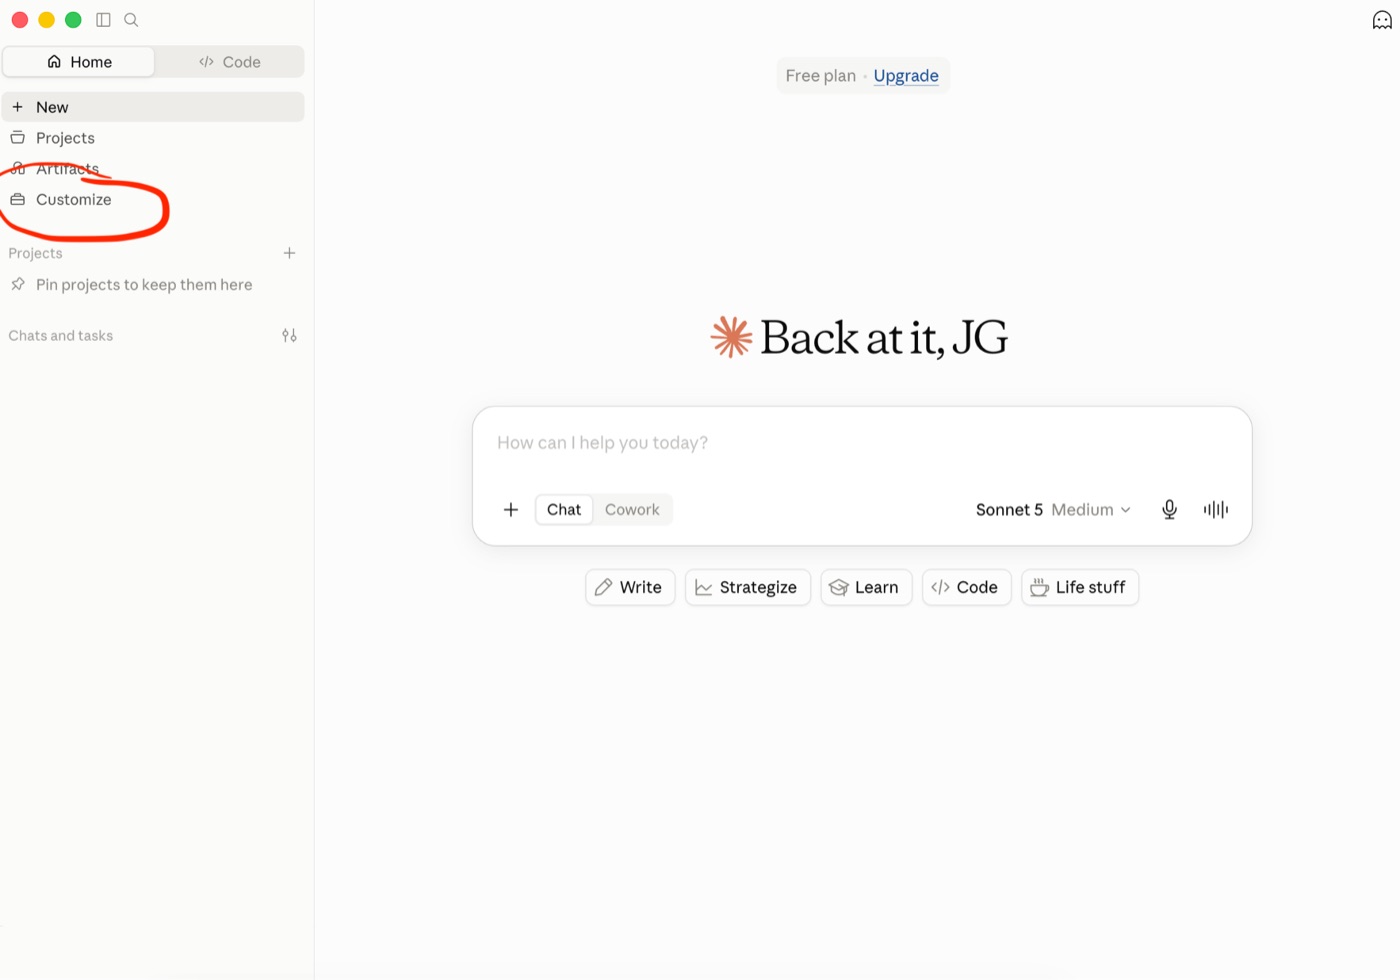This screenshot has width=1400, height=980.
Task: Select the Chat mode toggle
Action: point(564,510)
